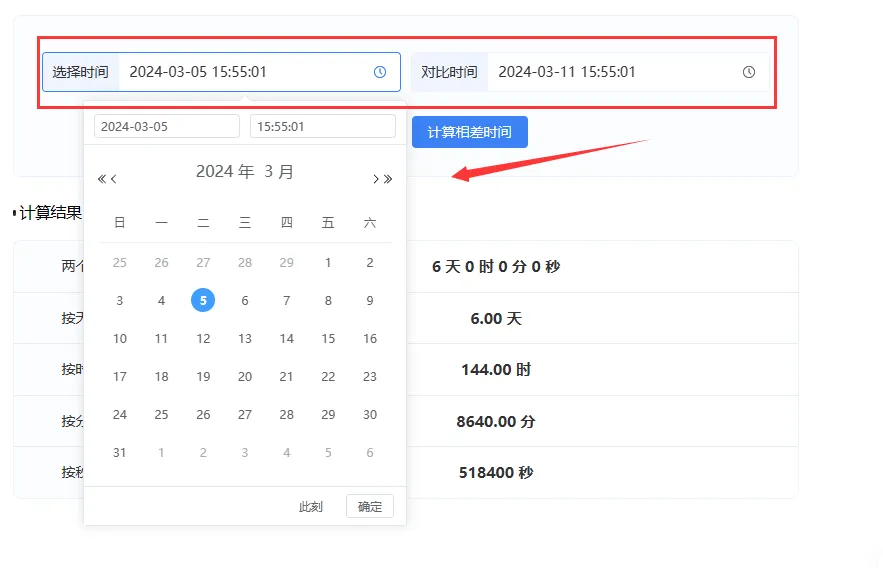883x568 pixels.
Task: Click result value 6.00 天
Action: [496, 319]
